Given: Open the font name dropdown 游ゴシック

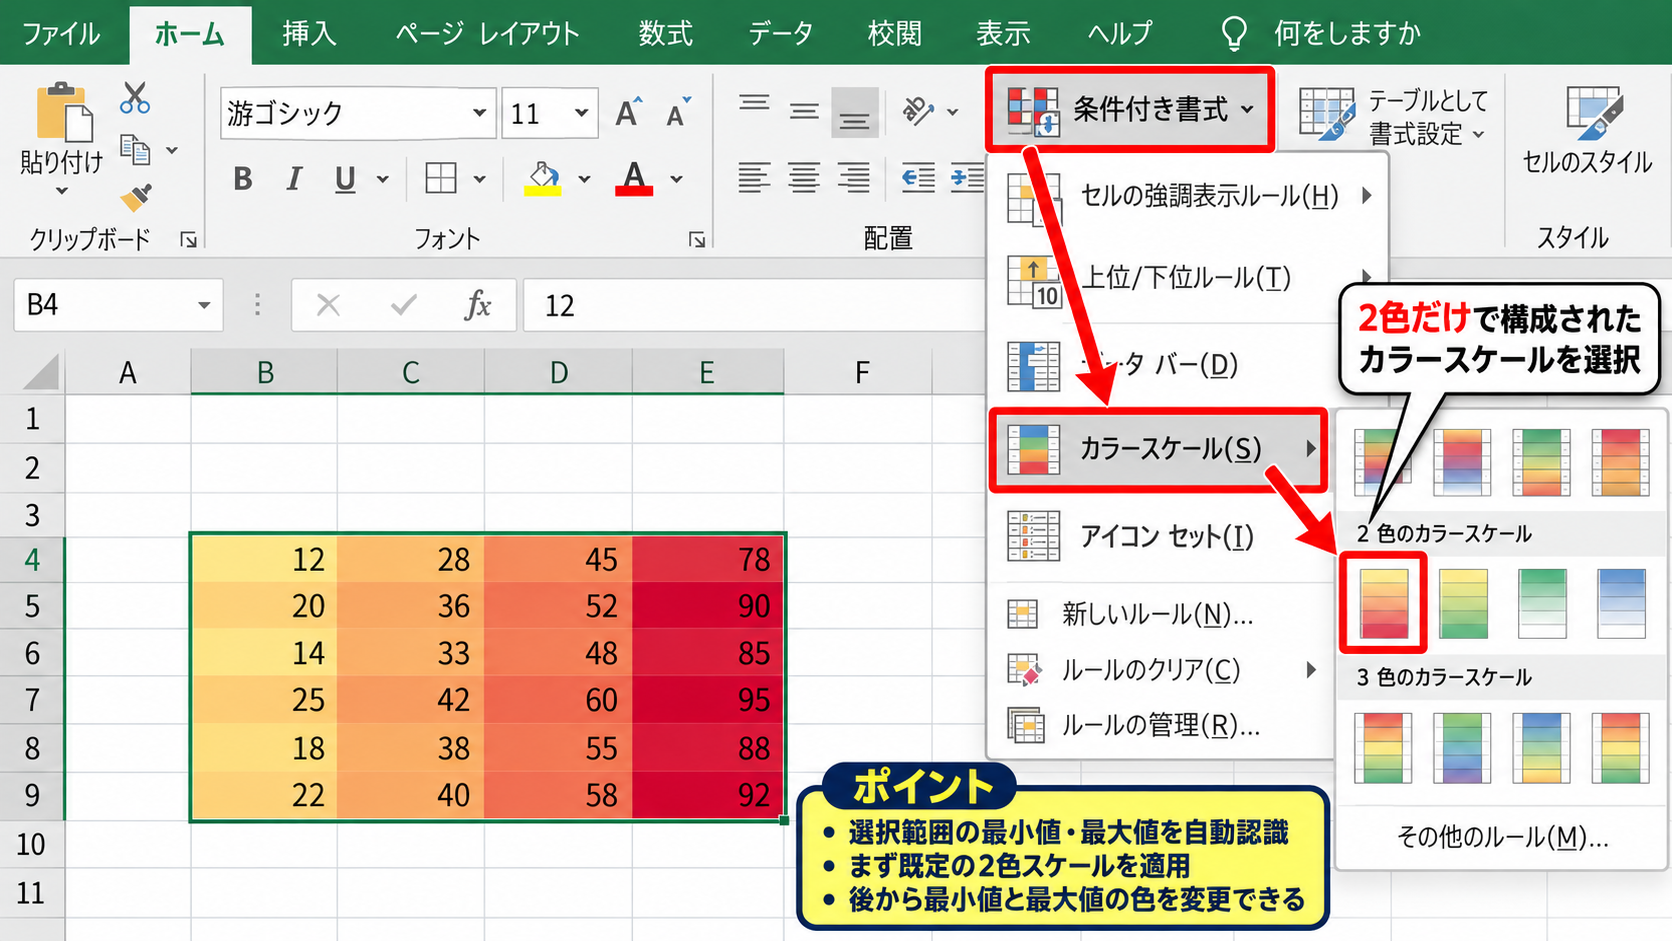Looking at the screenshot, I should click(480, 113).
